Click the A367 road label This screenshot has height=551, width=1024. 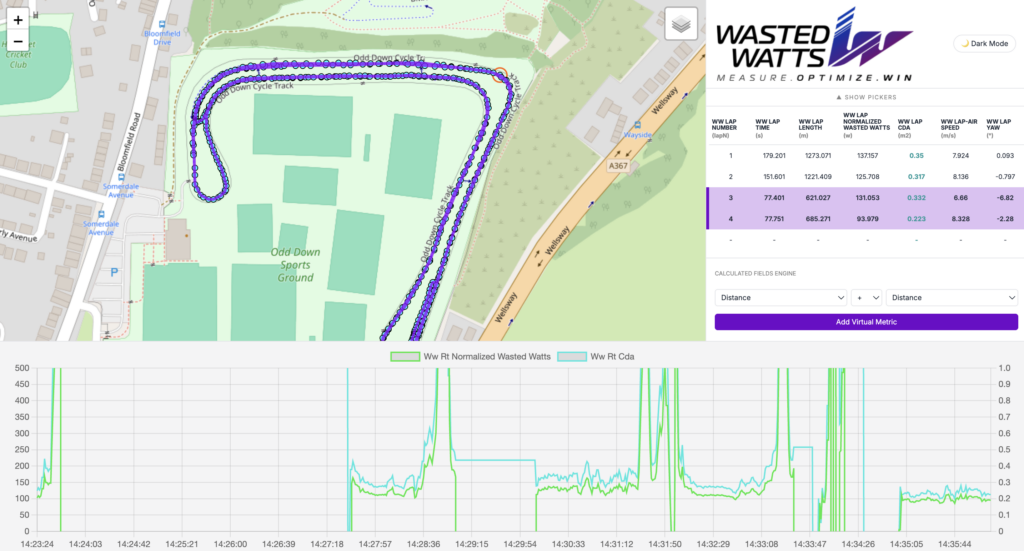coord(618,166)
